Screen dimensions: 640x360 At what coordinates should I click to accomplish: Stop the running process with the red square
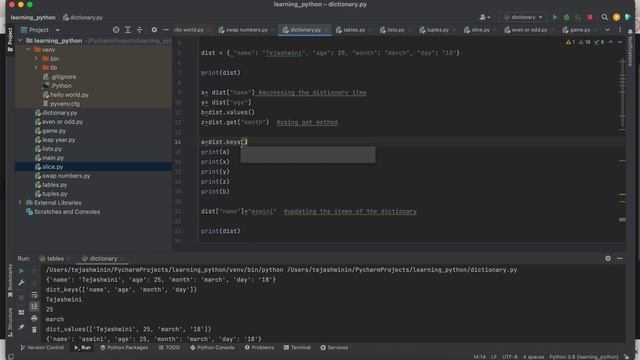[590, 17]
